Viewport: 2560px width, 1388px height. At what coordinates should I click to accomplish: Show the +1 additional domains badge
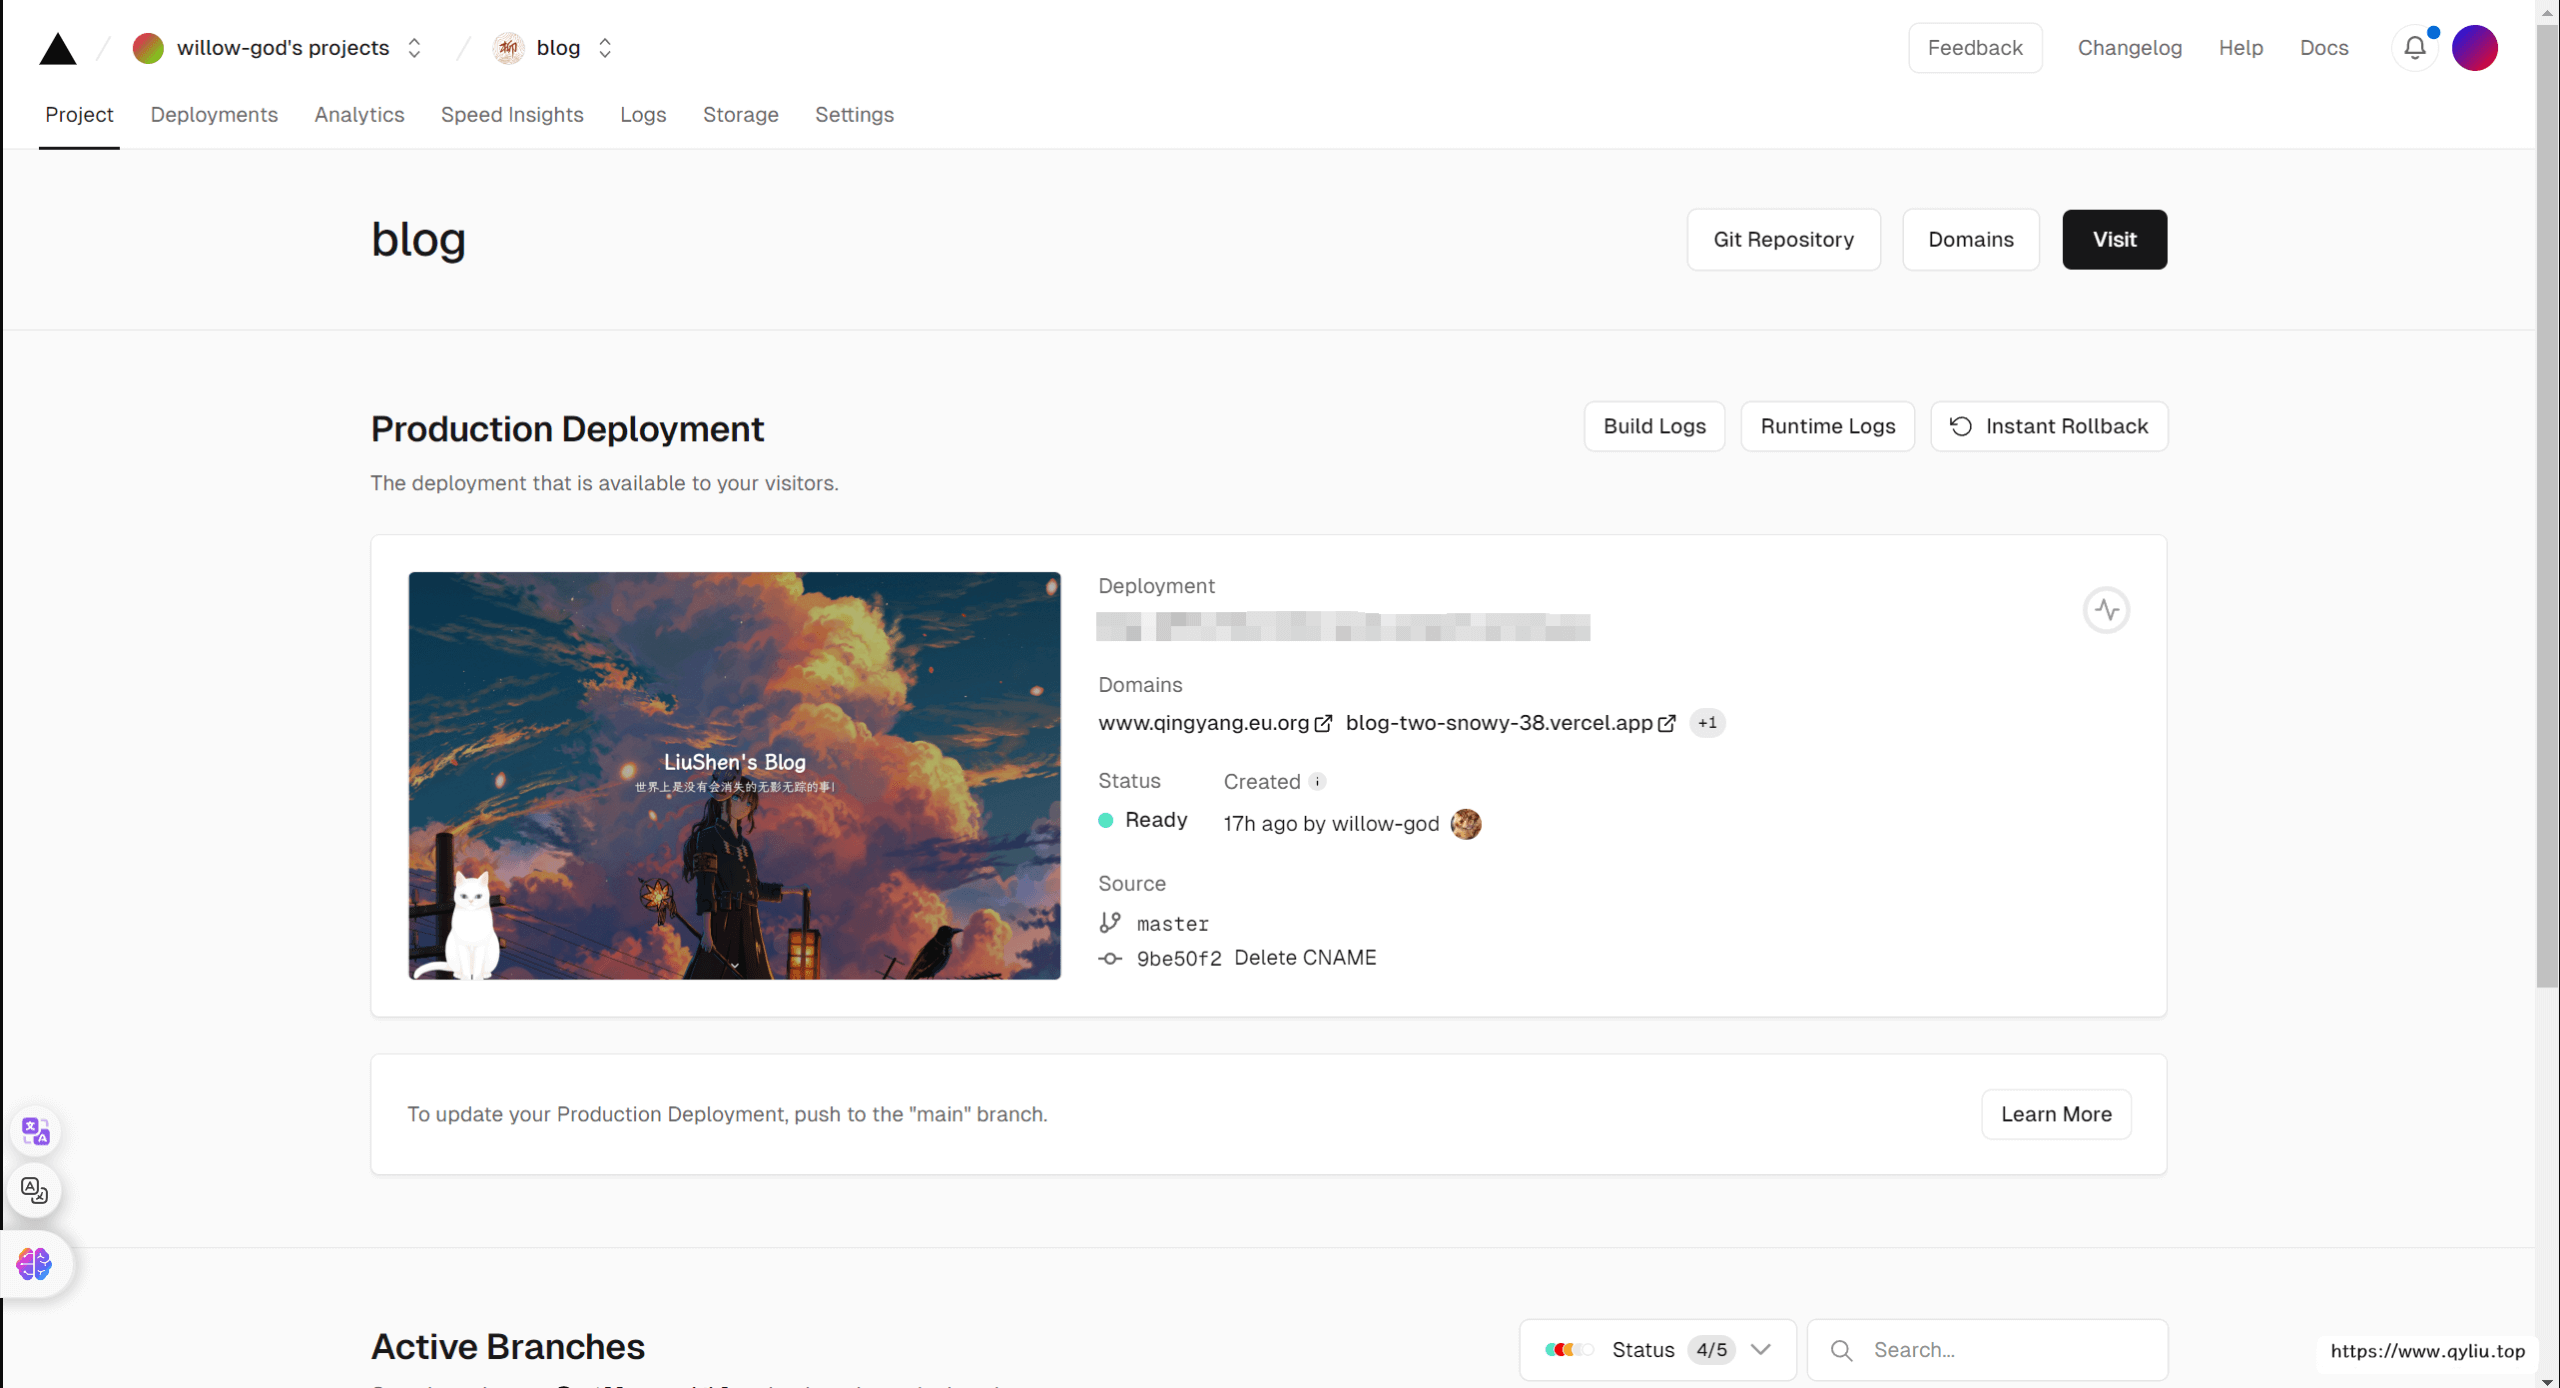(1707, 723)
